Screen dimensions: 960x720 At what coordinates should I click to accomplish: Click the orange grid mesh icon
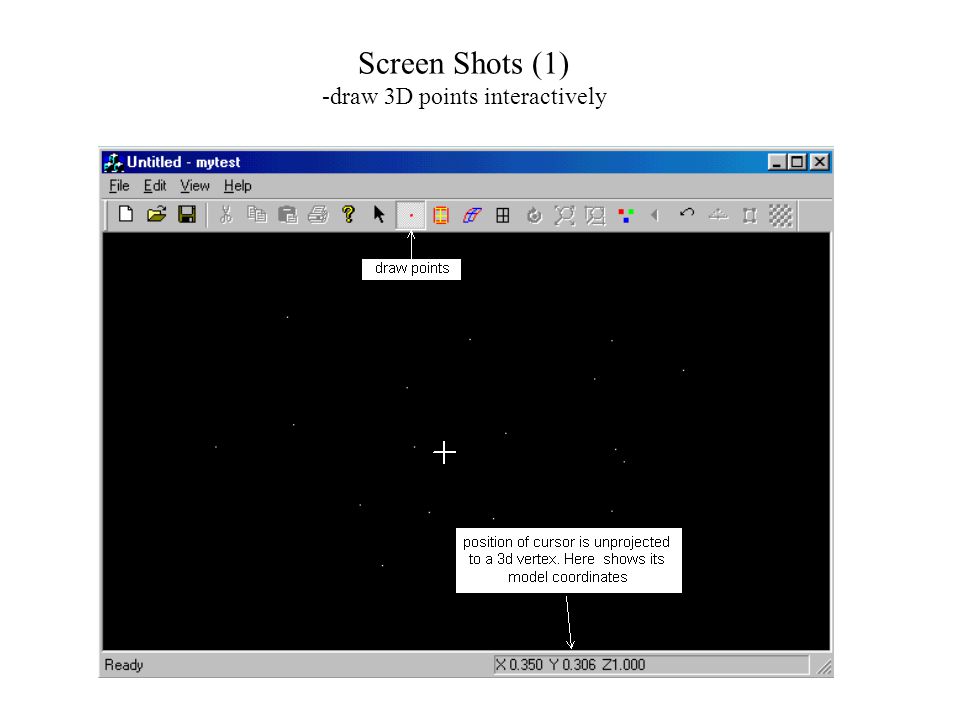tap(441, 215)
